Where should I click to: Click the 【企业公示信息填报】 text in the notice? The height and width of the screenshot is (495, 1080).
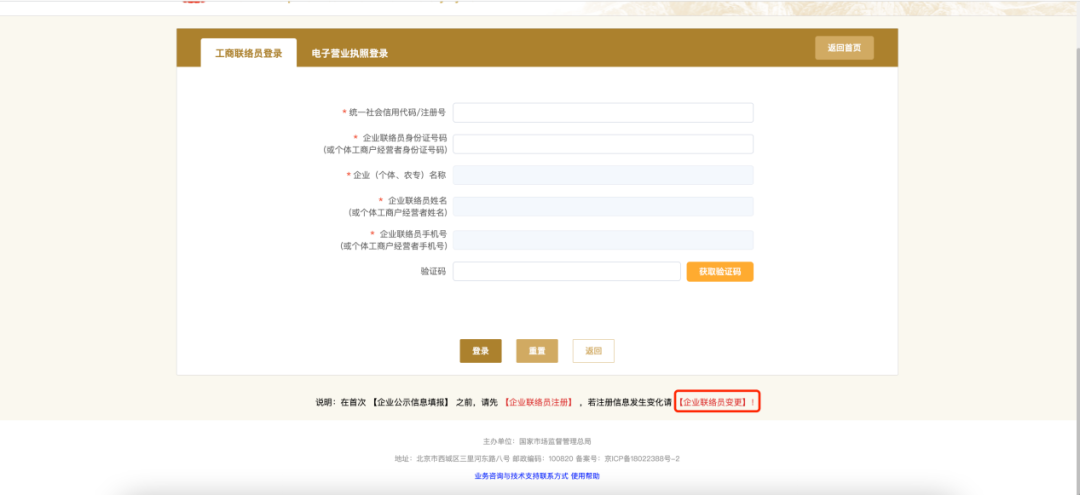tap(410, 402)
